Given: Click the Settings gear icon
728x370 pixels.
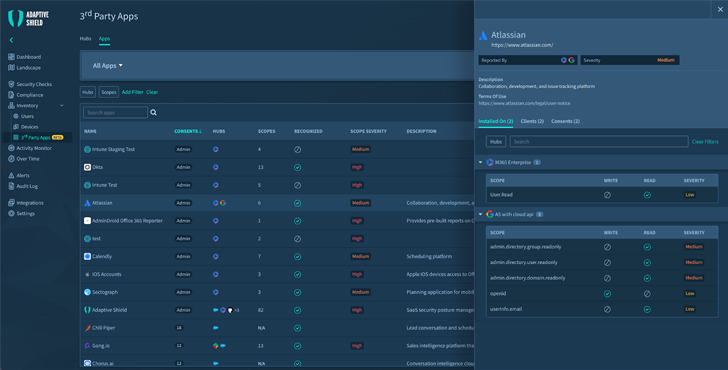Looking at the screenshot, I should coord(11,214).
